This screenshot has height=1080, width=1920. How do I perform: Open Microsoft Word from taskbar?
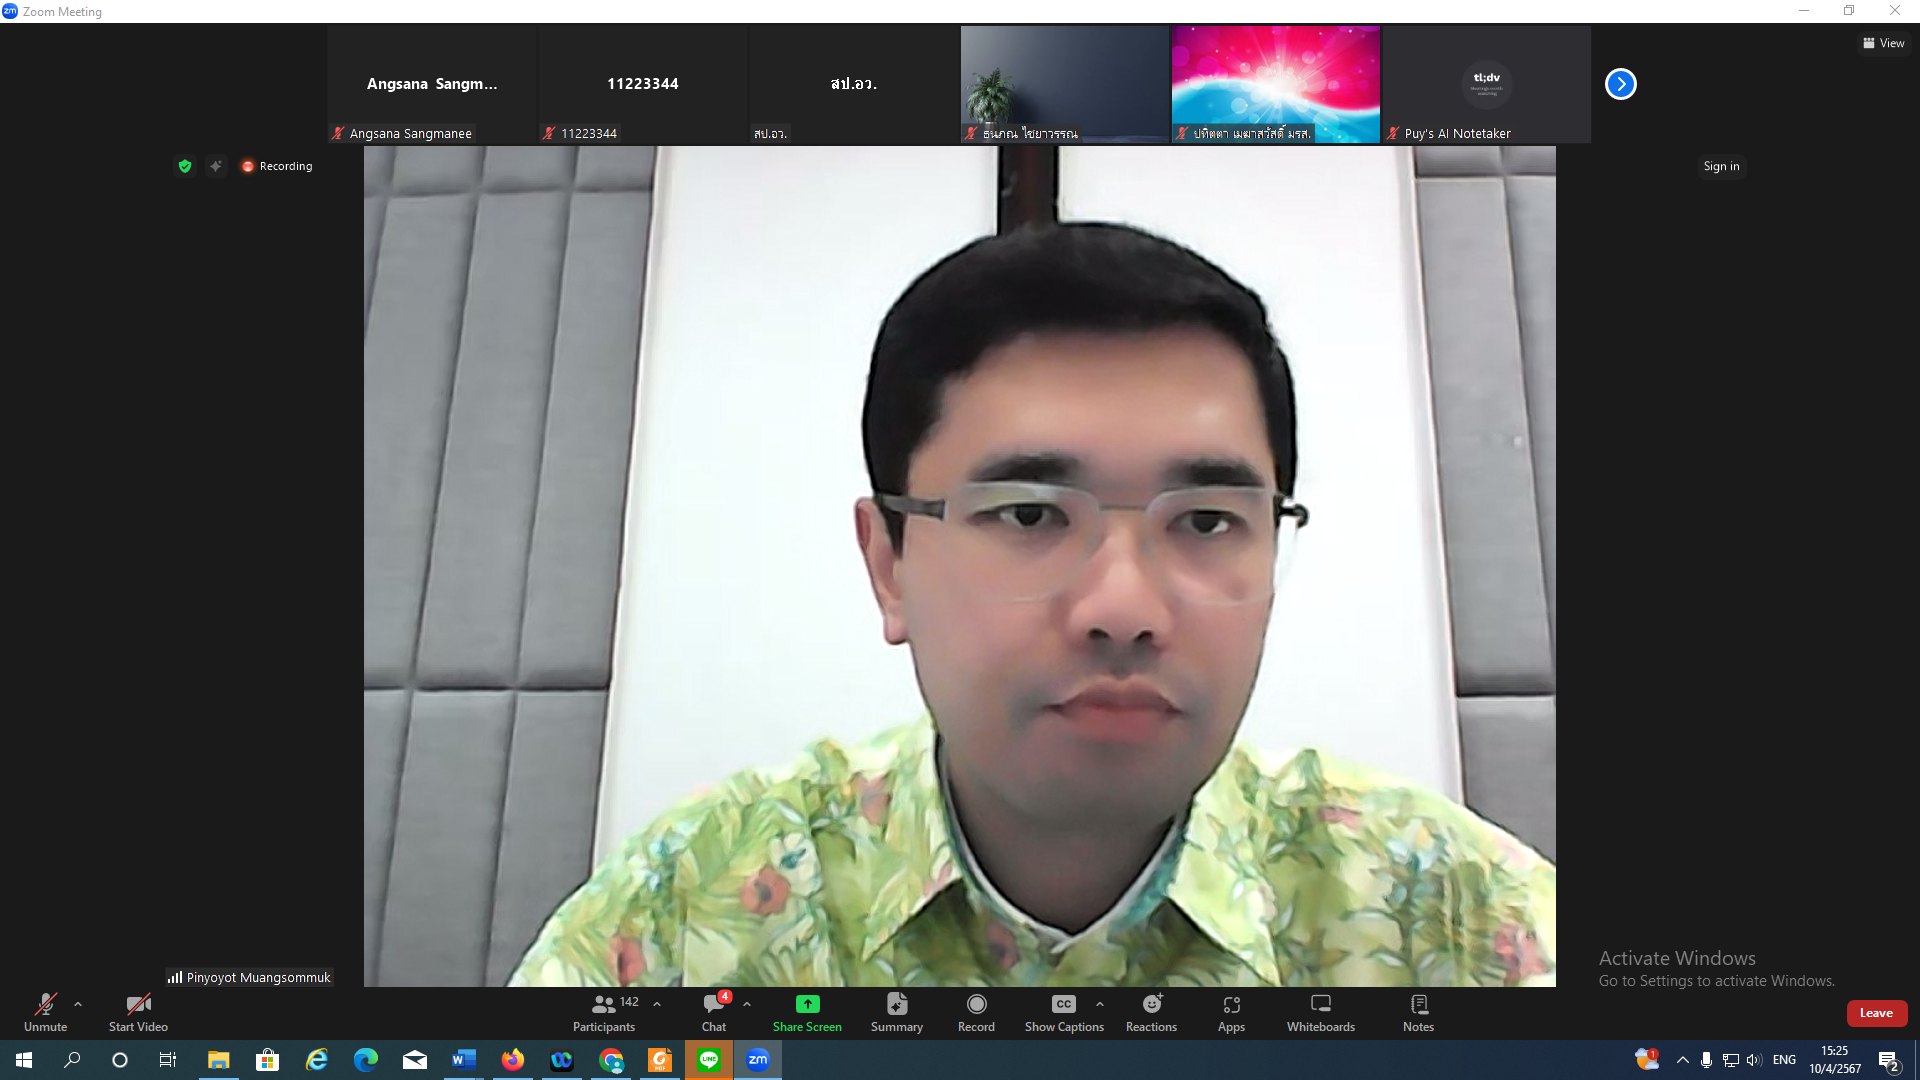[x=463, y=1060]
